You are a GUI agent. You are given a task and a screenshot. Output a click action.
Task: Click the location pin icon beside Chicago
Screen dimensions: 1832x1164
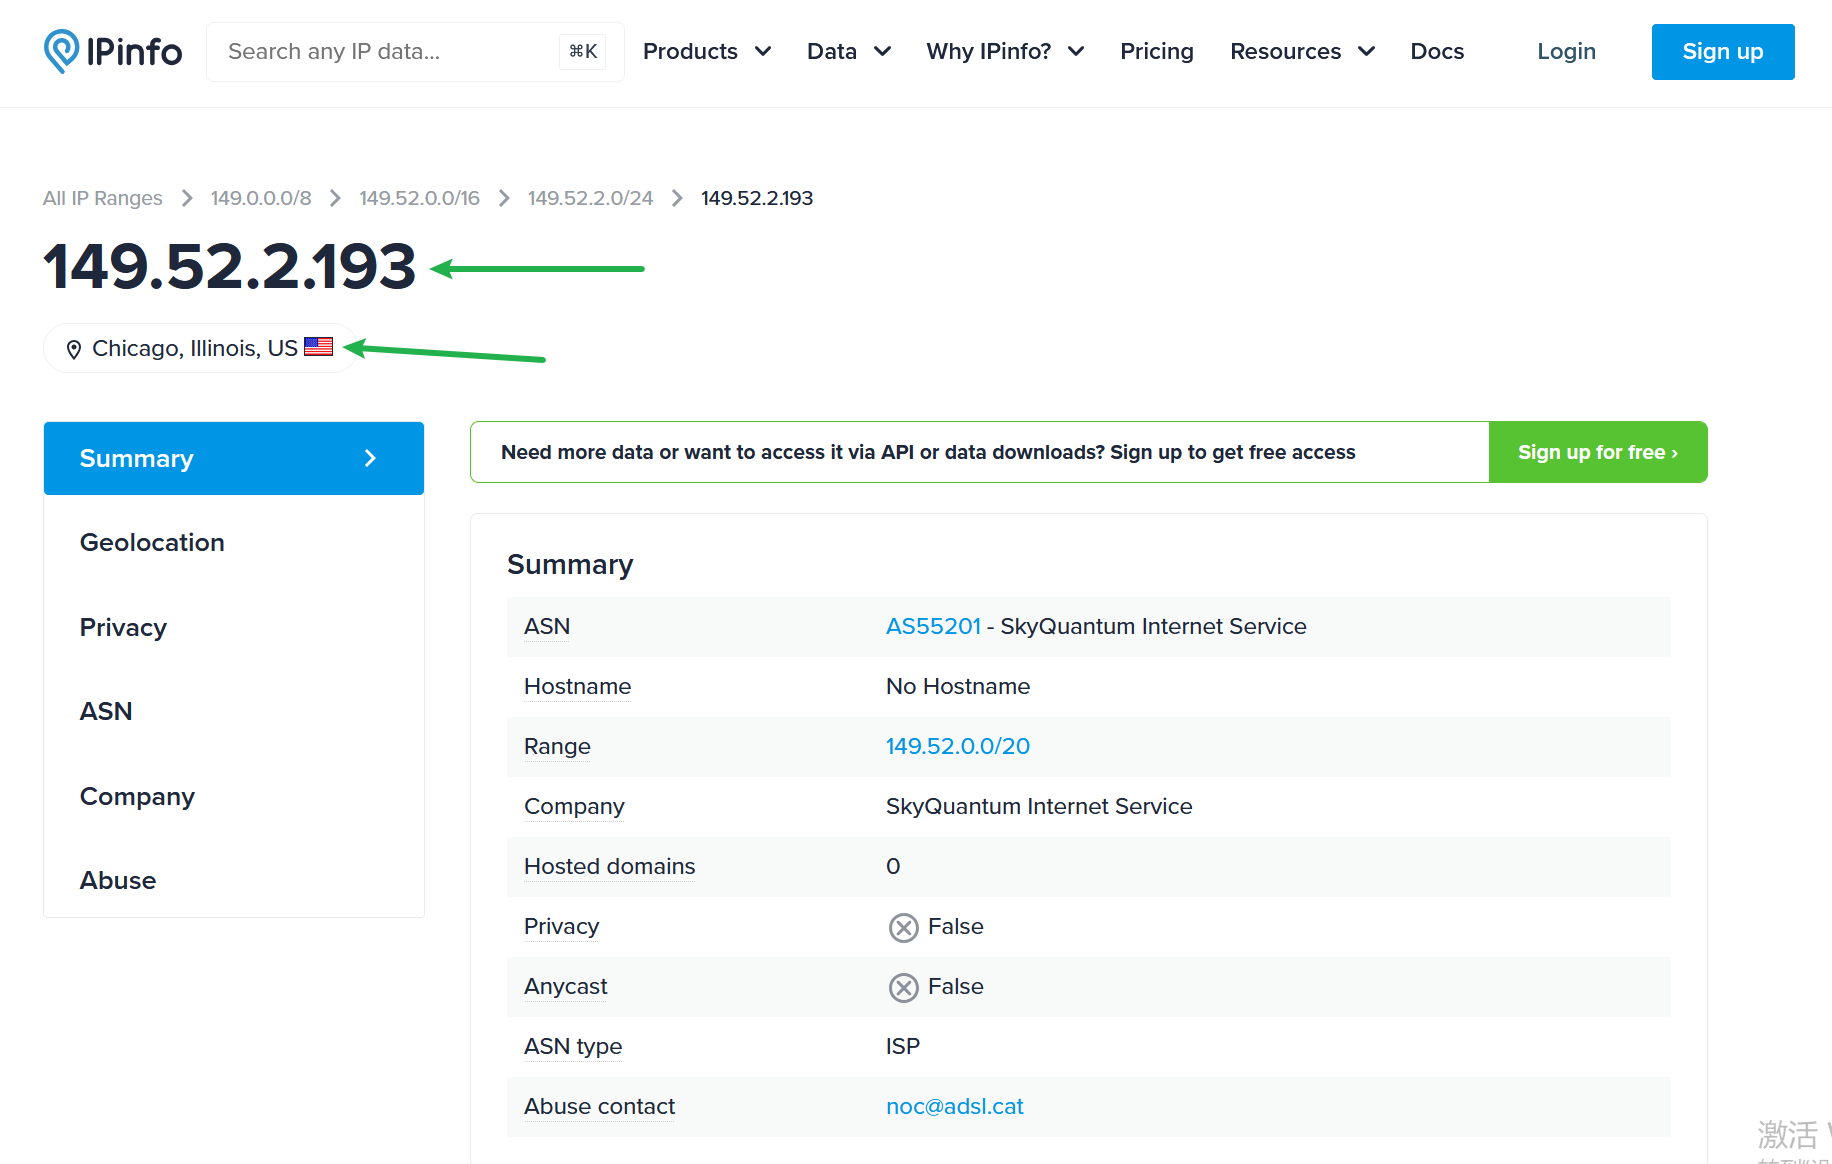point(73,349)
